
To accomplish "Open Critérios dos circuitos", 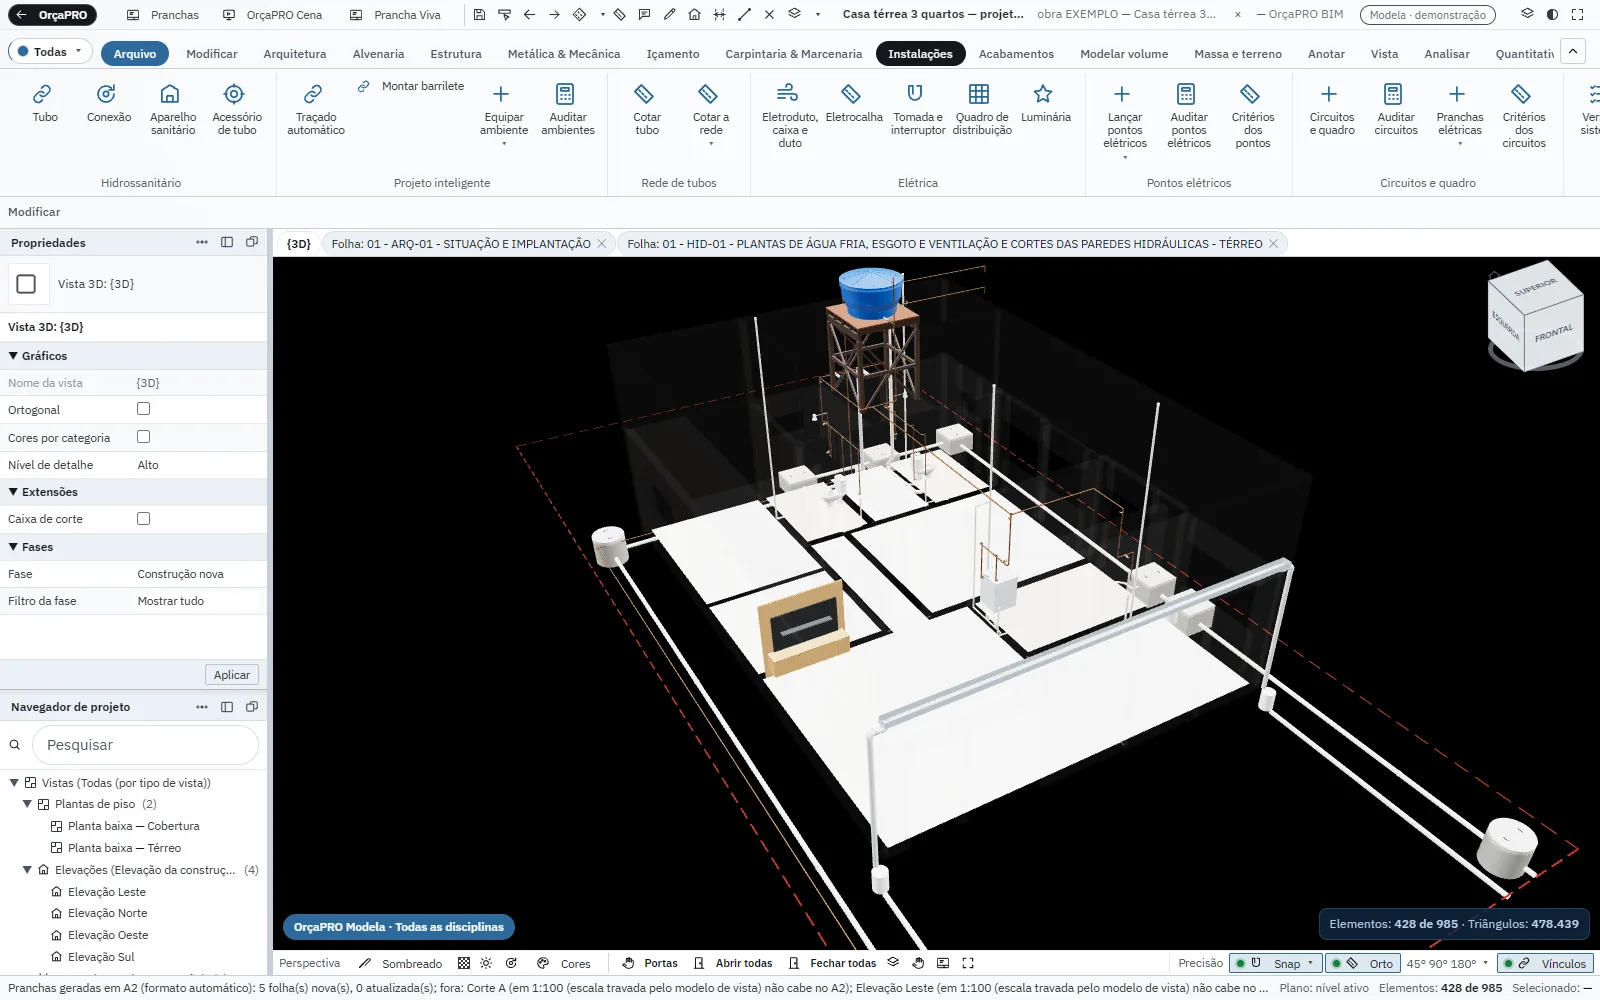I will tap(1523, 116).
